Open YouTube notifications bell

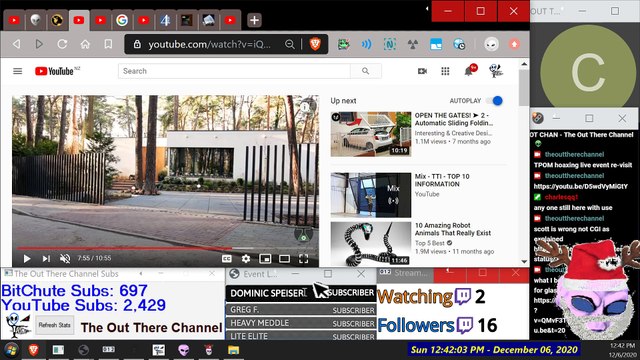click(x=469, y=71)
